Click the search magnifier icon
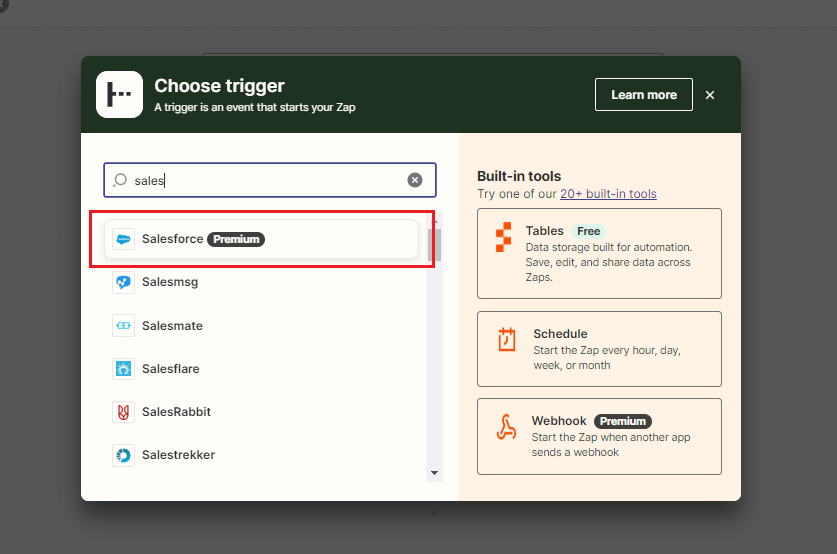 tap(120, 180)
